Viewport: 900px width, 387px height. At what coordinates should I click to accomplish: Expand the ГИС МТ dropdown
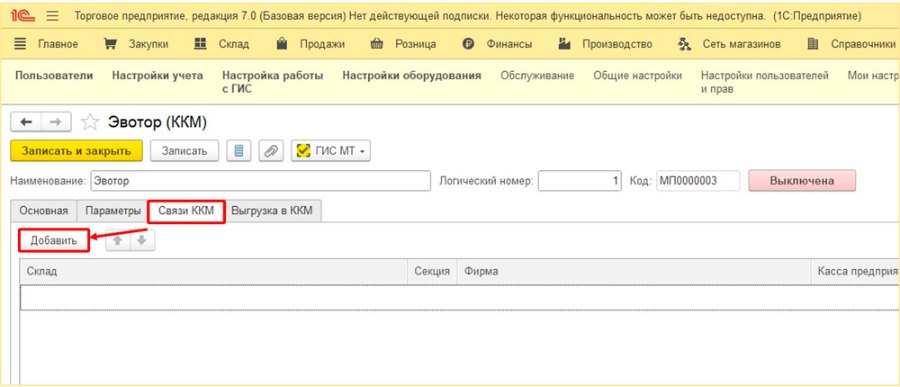click(x=331, y=151)
